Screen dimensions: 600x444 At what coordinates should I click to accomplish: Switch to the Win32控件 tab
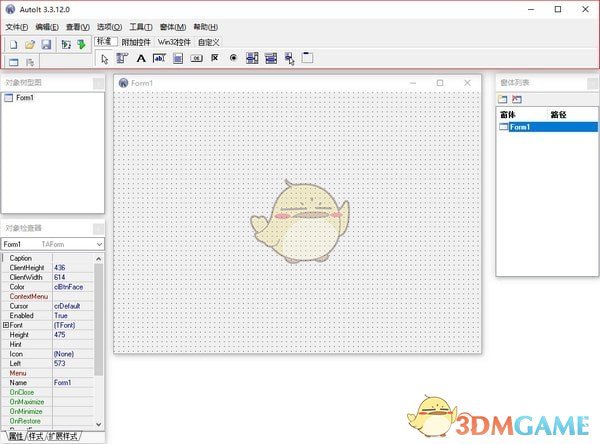tap(174, 42)
